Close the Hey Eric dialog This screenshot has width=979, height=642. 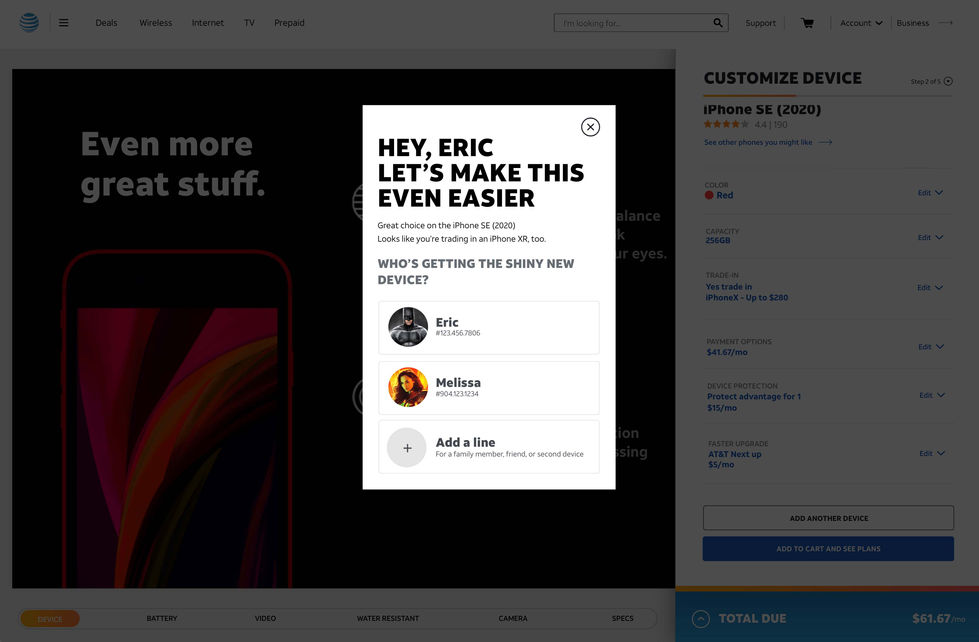pyautogui.click(x=590, y=127)
